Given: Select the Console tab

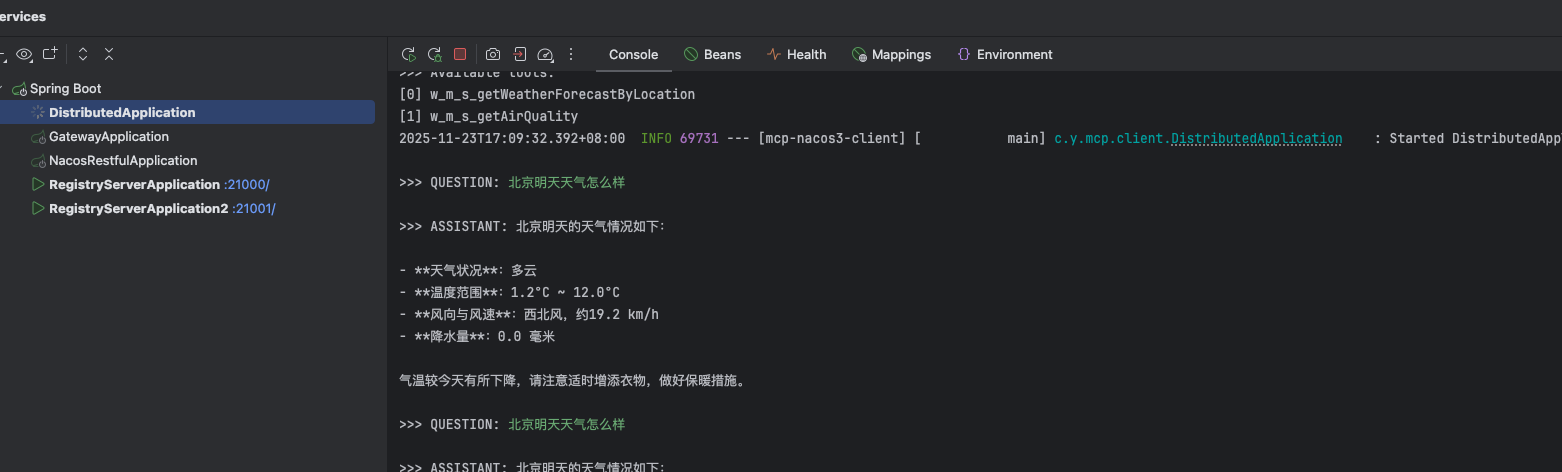Looking at the screenshot, I should click(x=633, y=55).
